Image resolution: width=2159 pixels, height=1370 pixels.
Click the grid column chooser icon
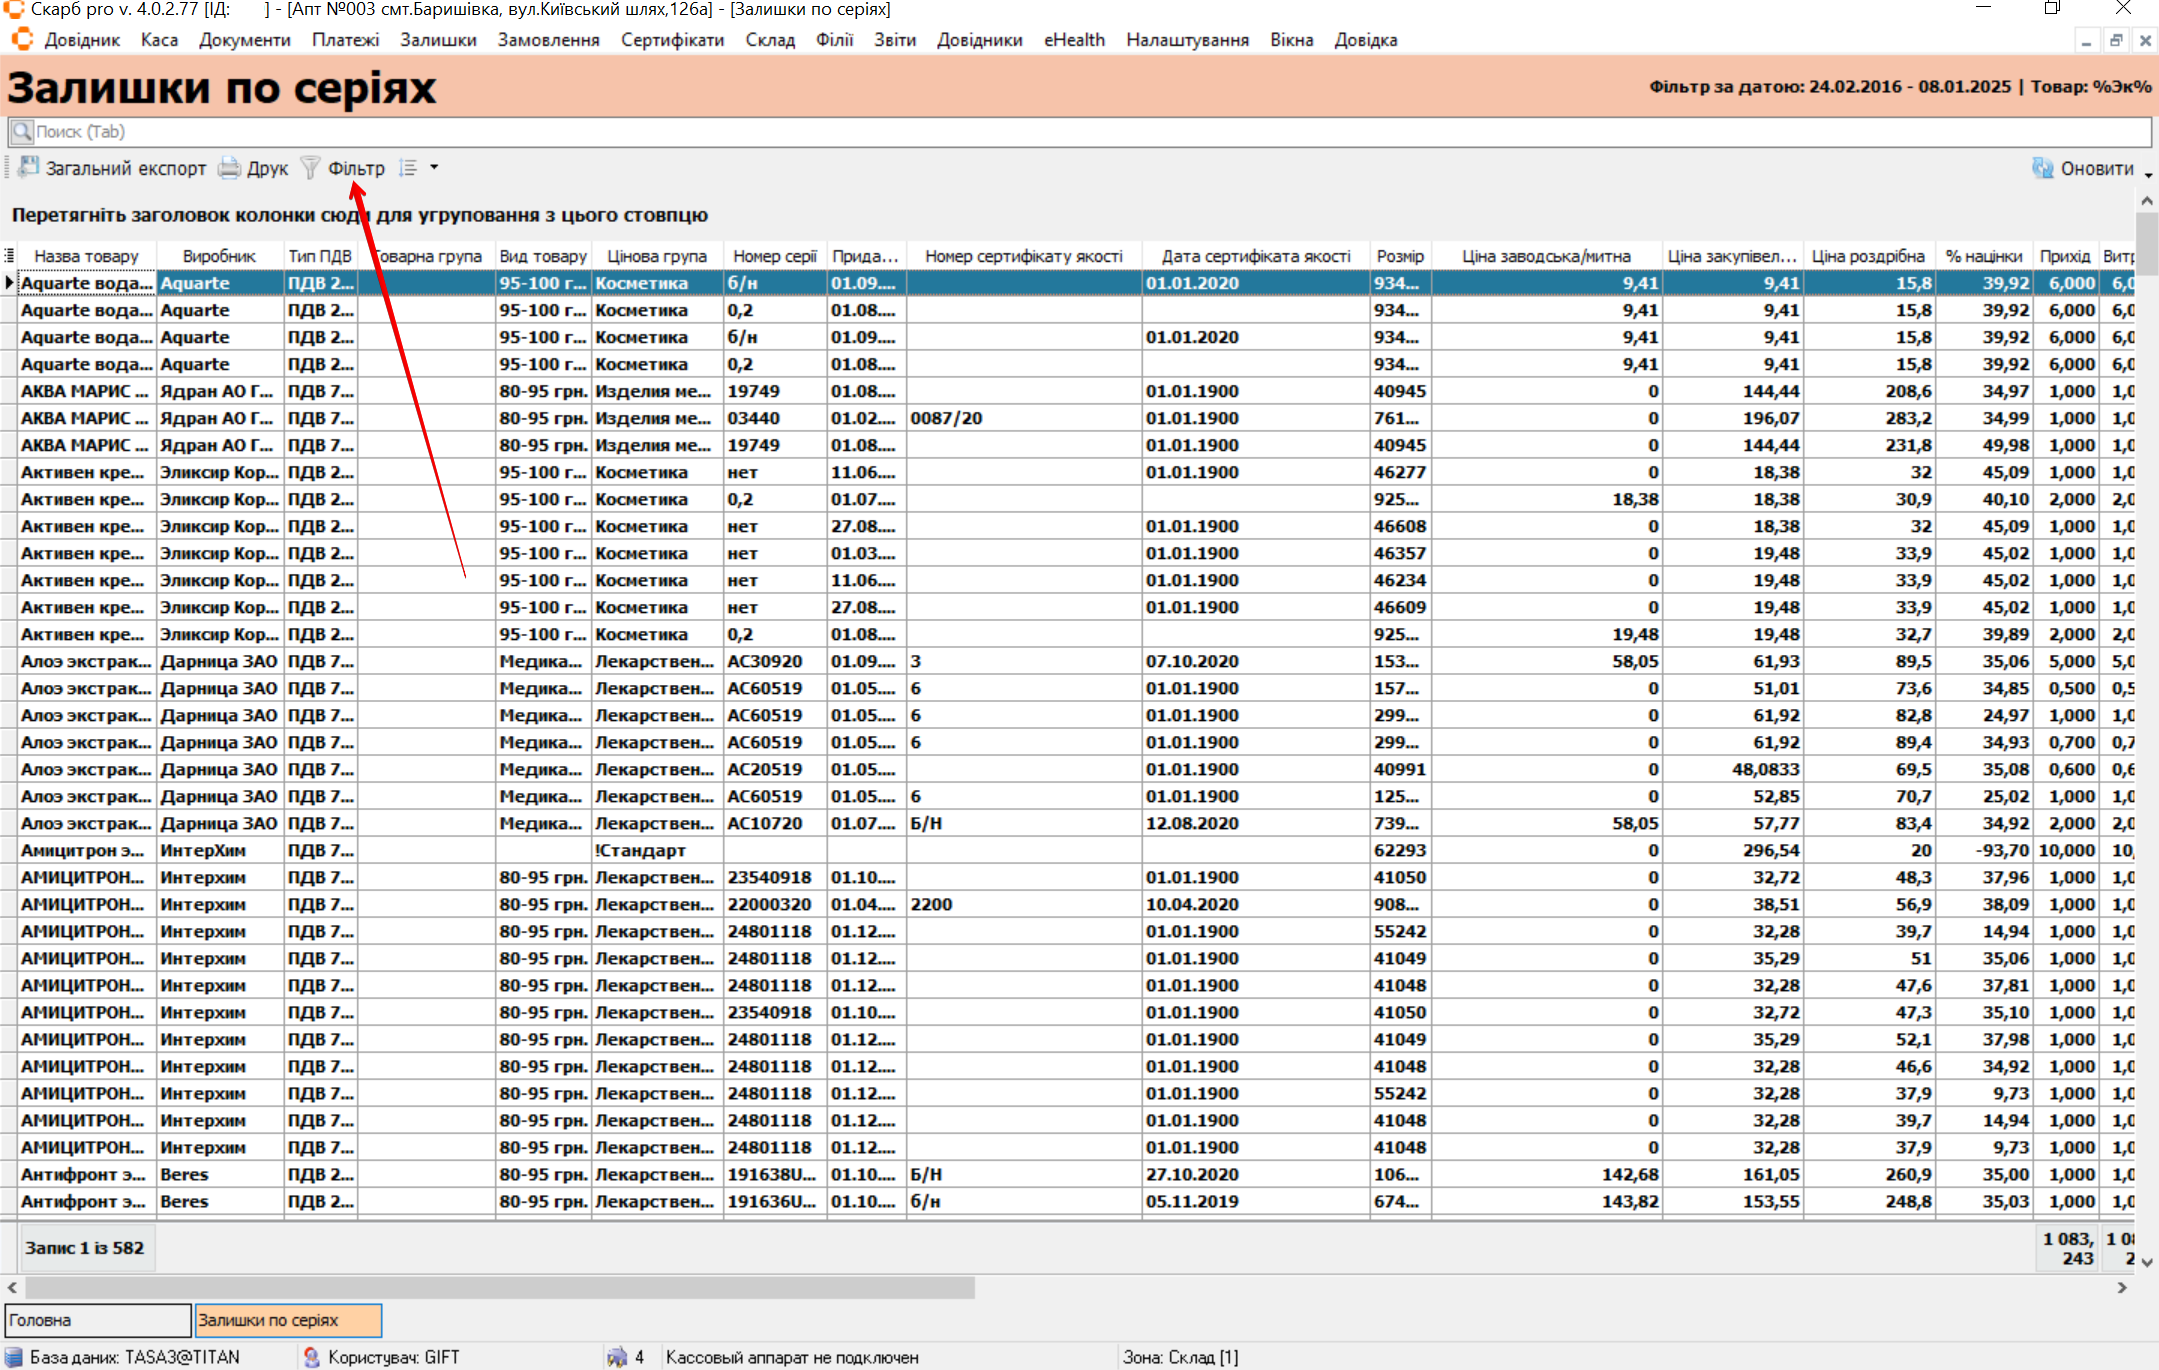(x=9, y=256)
